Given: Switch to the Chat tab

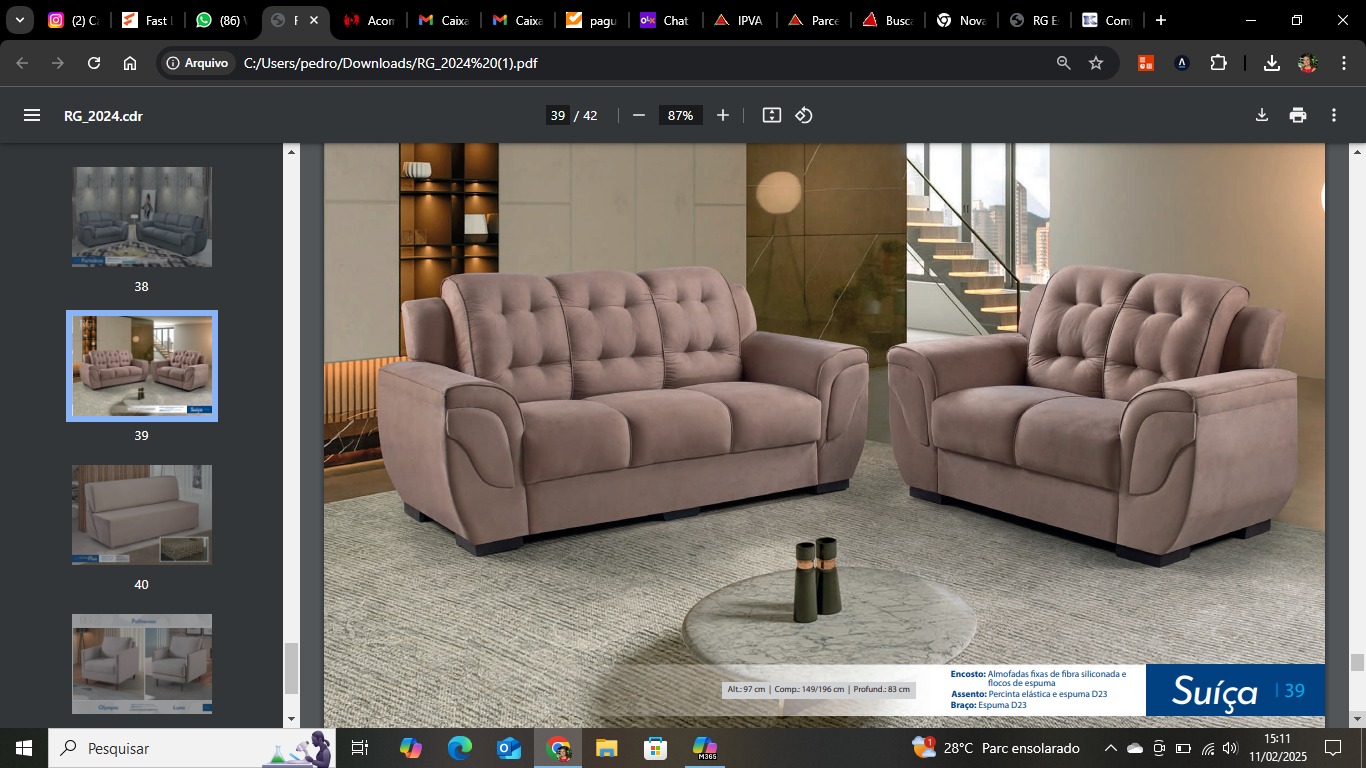Looking at the screenshot, I should tap(664, 20).
